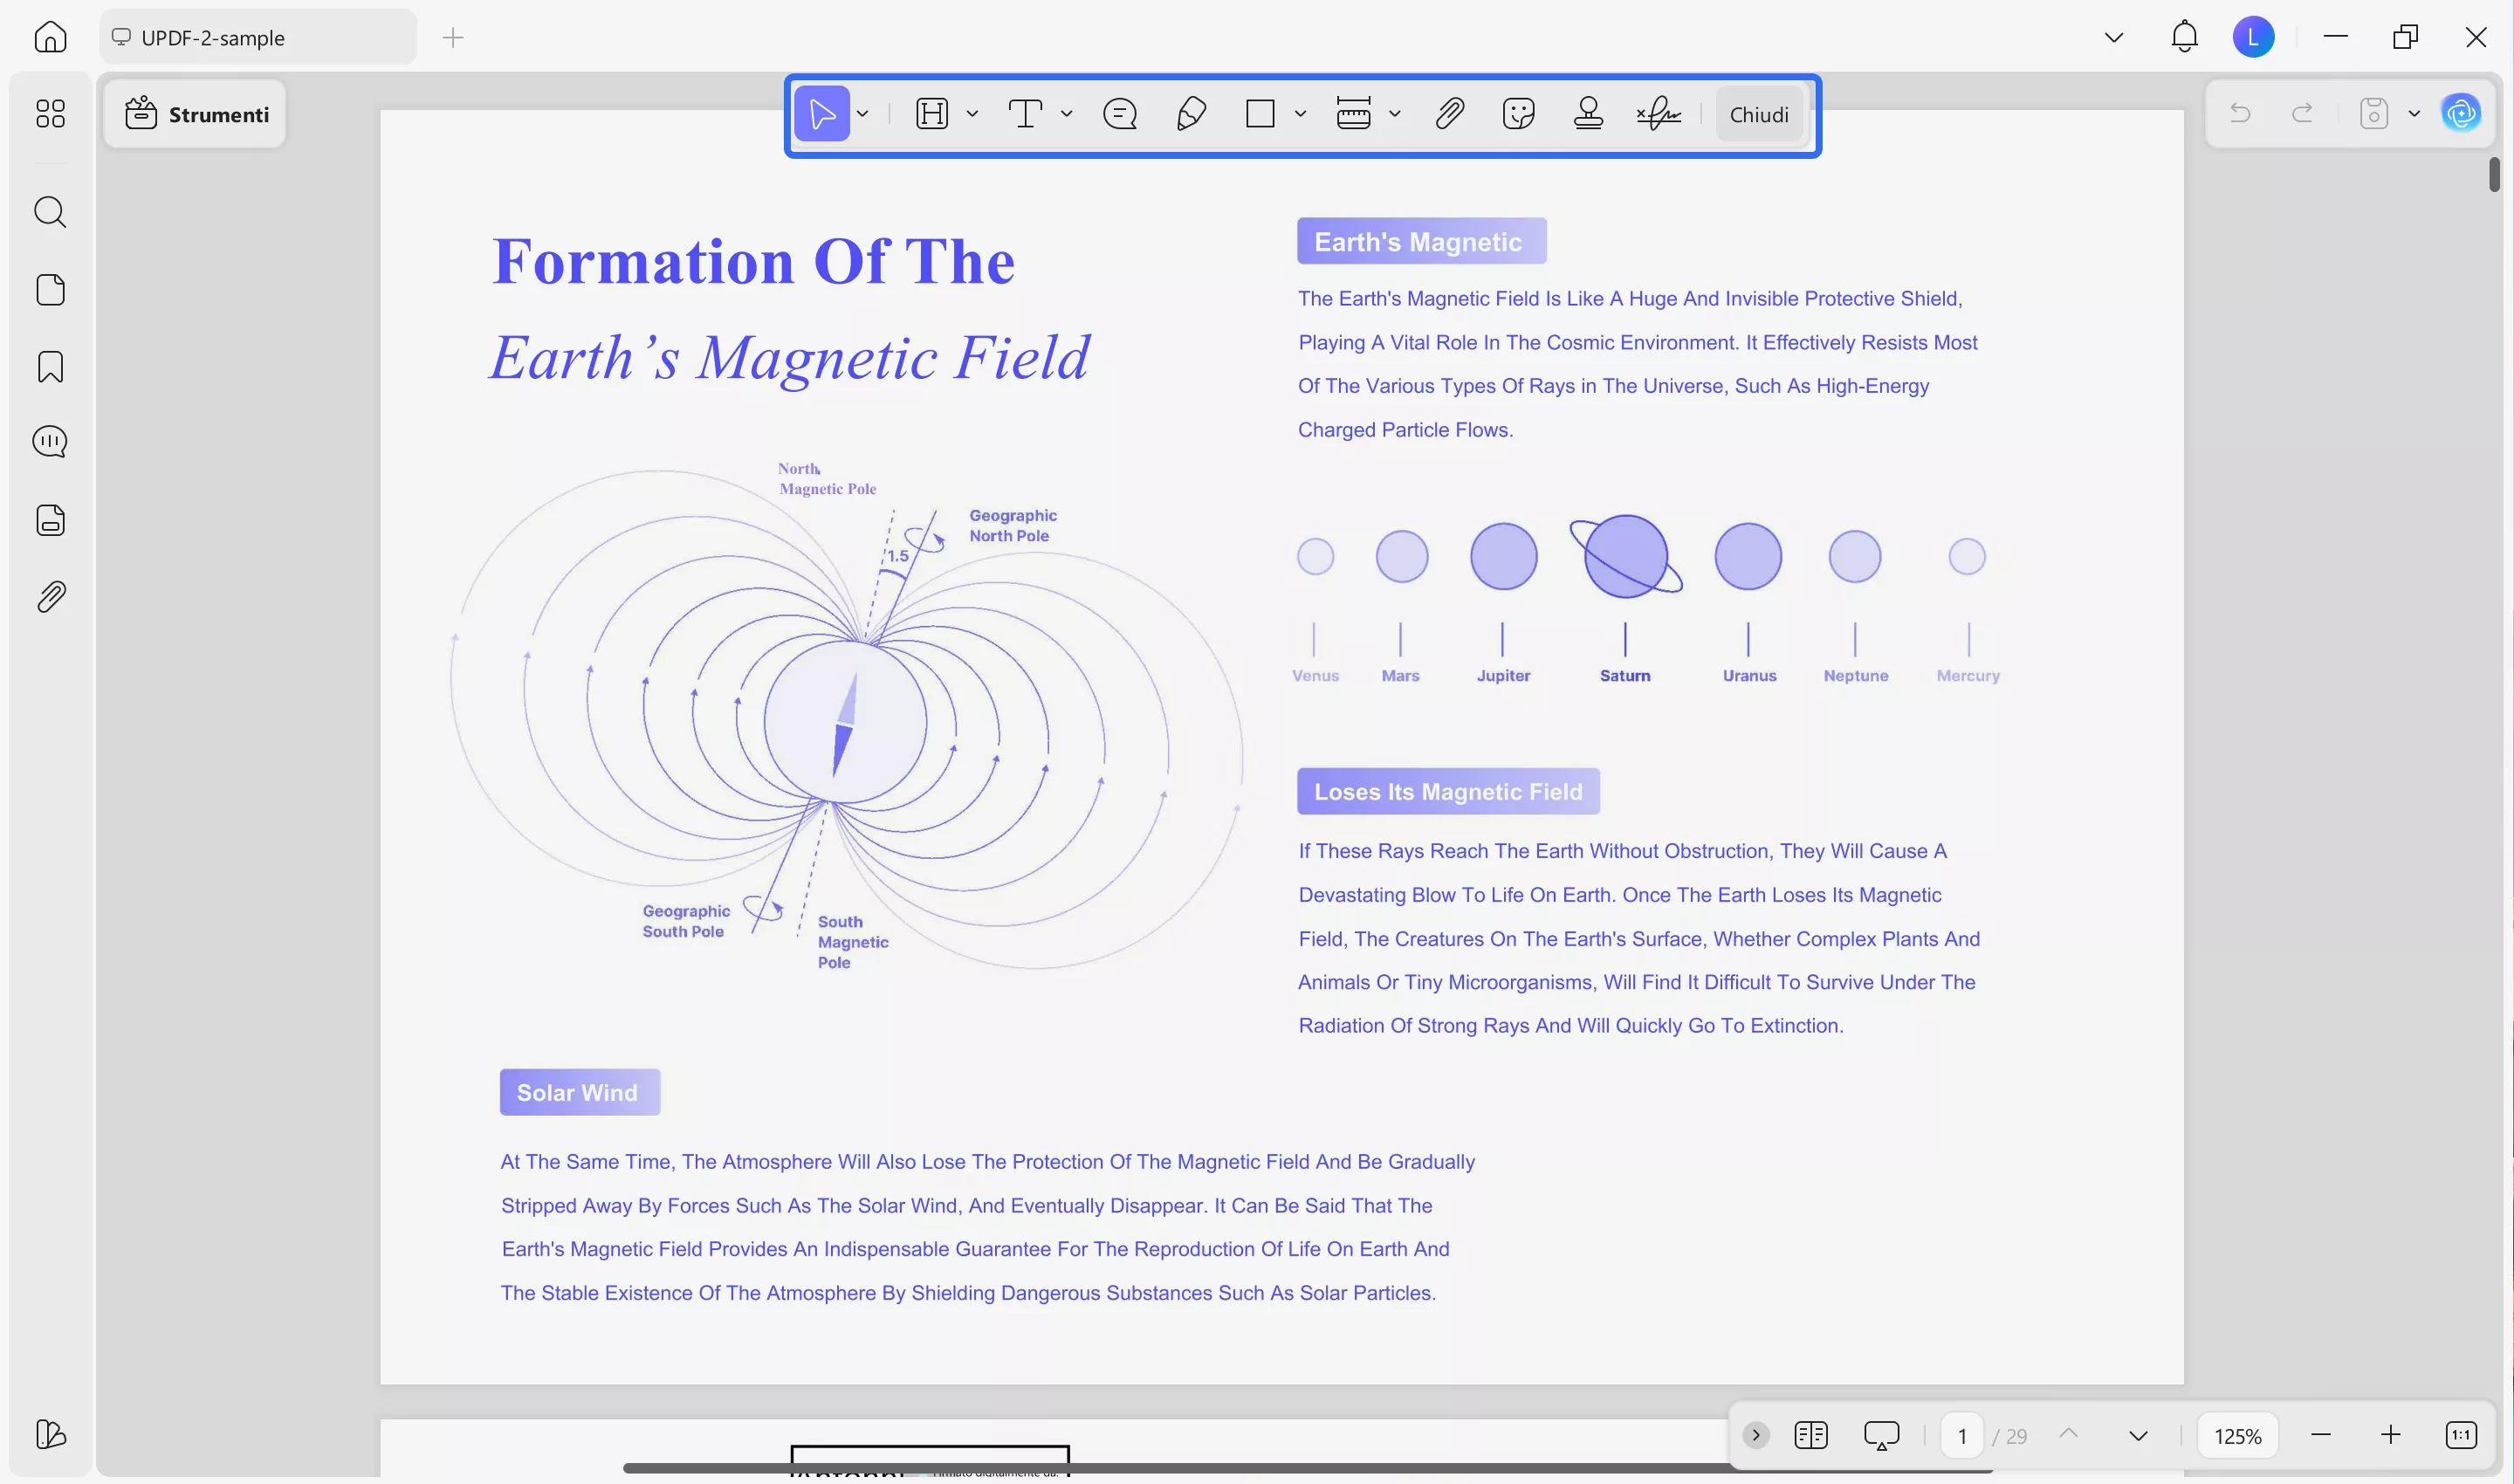Expand the measure tool dropdown arrow
This screenshot has height=1484, width=2514.
coord(1394,114)
